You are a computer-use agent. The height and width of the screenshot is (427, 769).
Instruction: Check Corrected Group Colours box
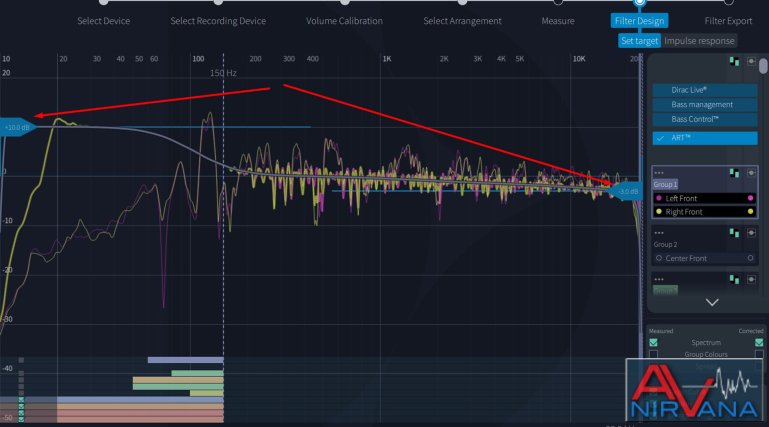coord(759,354)
